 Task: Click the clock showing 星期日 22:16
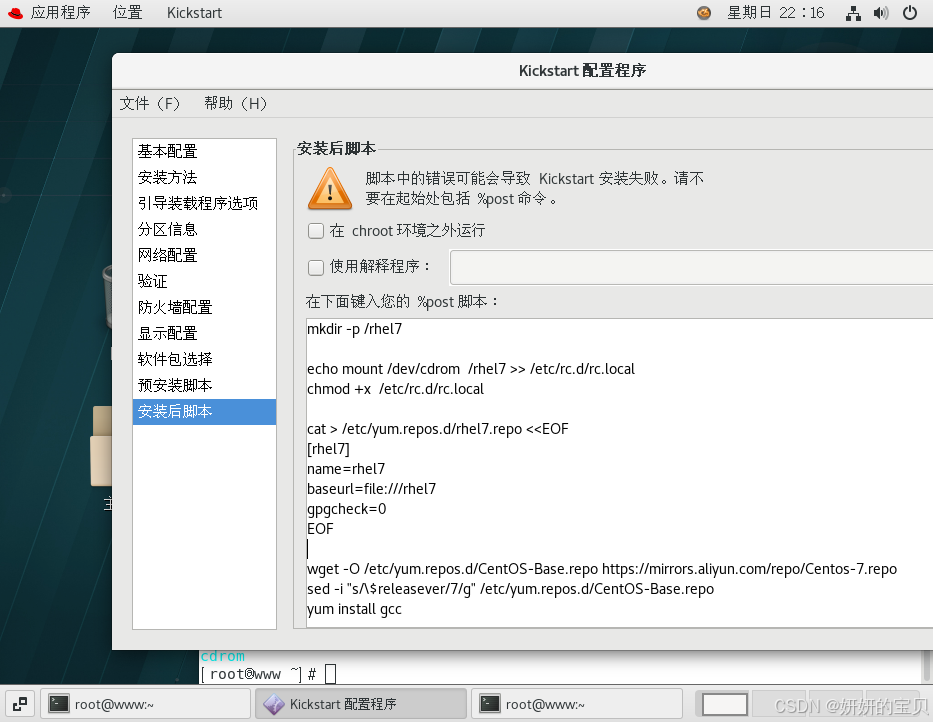[x=775, y=12]
